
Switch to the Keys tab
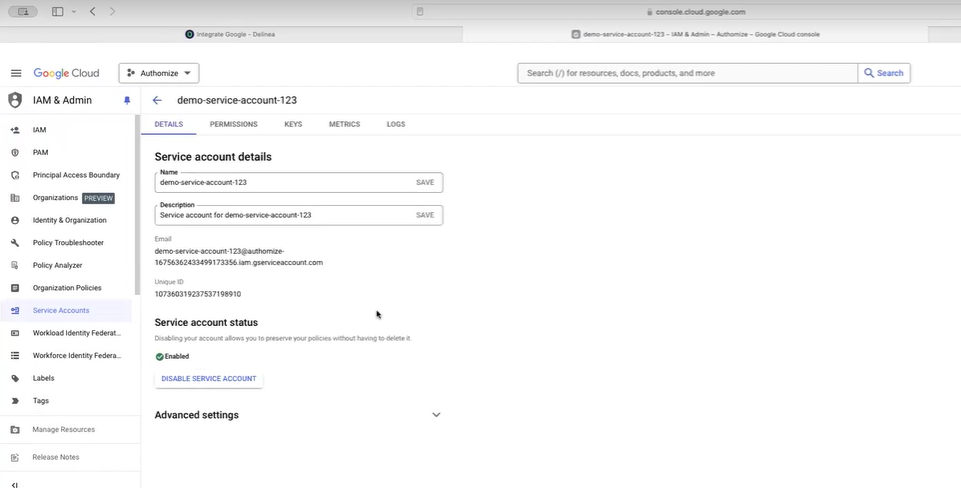tap(293, 124)
